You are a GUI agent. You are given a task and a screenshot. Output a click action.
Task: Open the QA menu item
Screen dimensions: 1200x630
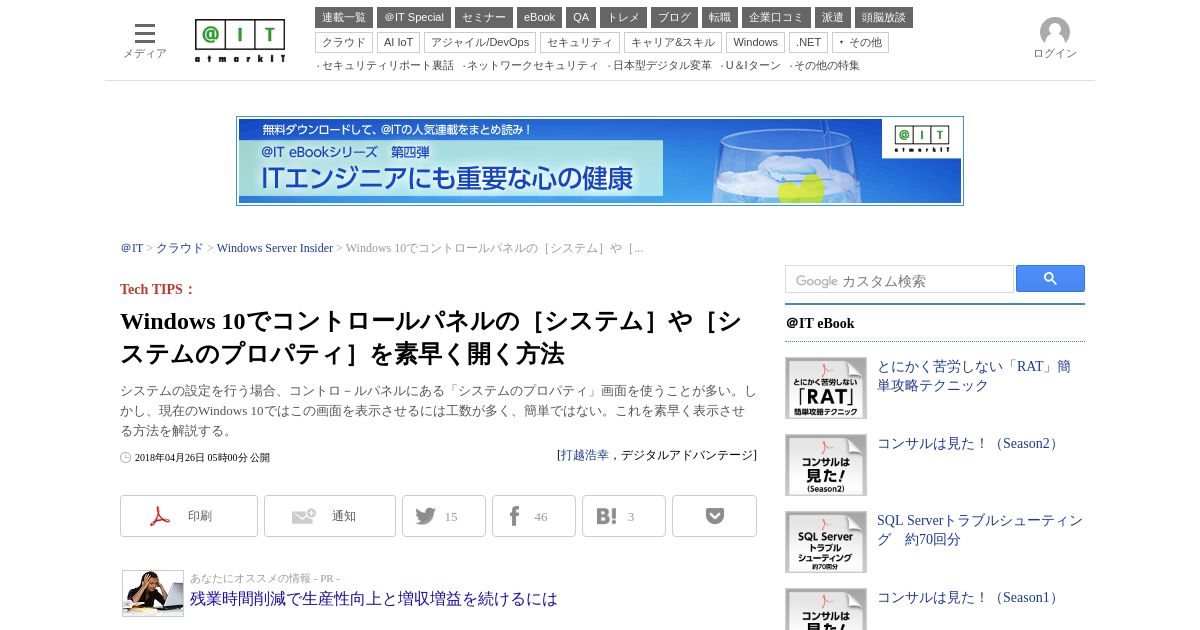[581, 18]
